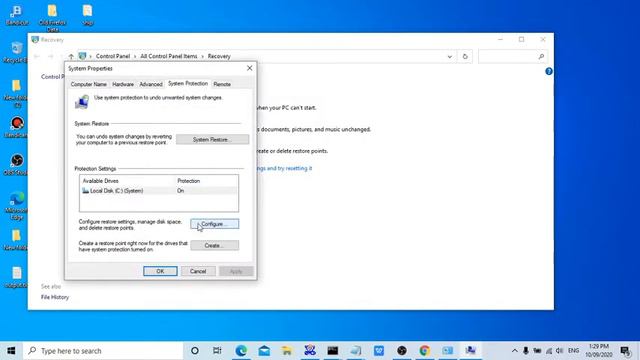640x360 pixels.
Task: Click the Available Drives column header
Action: pyautogui.click(x=100, y=181)
